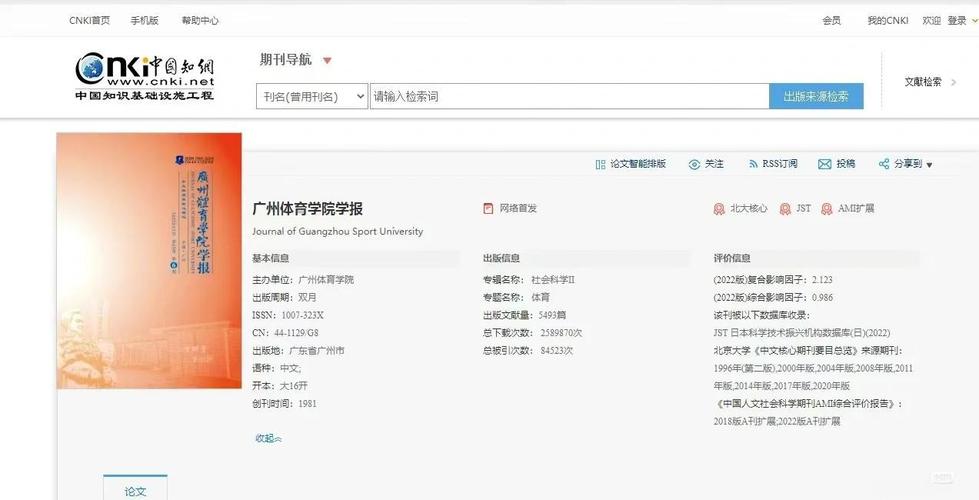Screen dimensions: 979x500
Task: Click the 出版信息 section header
Action: tap(501, 258)
